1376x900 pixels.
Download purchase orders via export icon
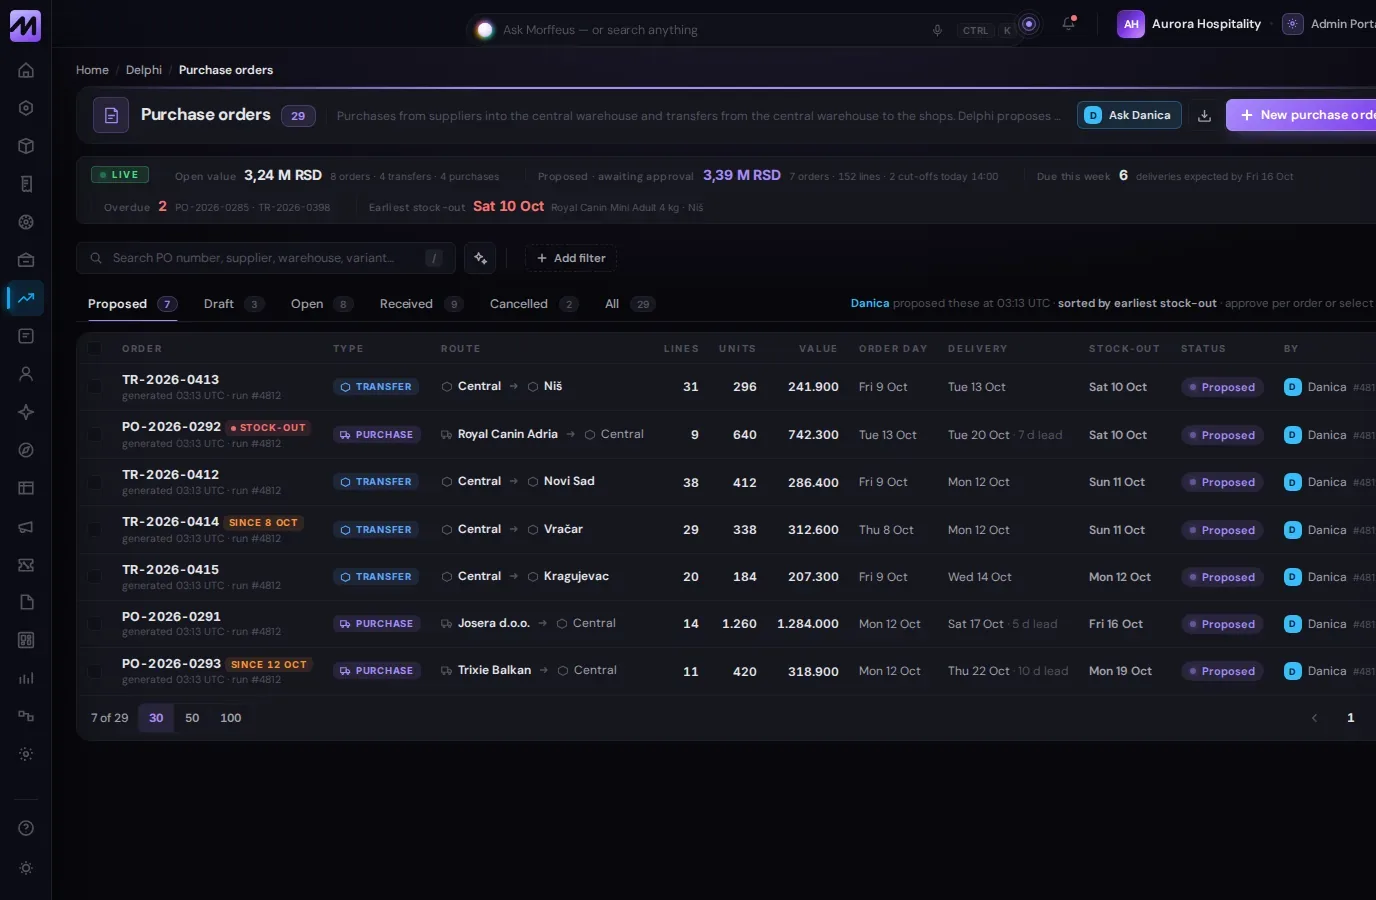pos(1204,115)
